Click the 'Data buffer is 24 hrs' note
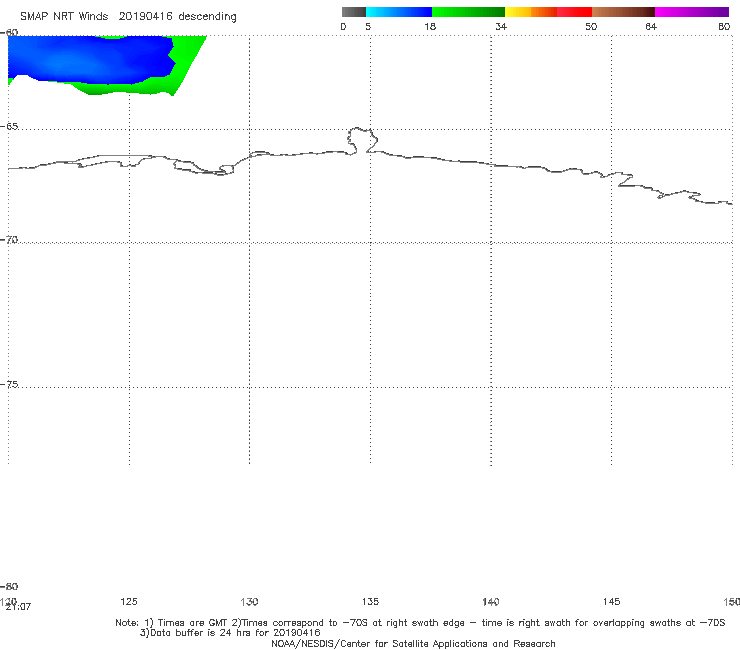The image size is (740, 650). (x=230, y=633)
